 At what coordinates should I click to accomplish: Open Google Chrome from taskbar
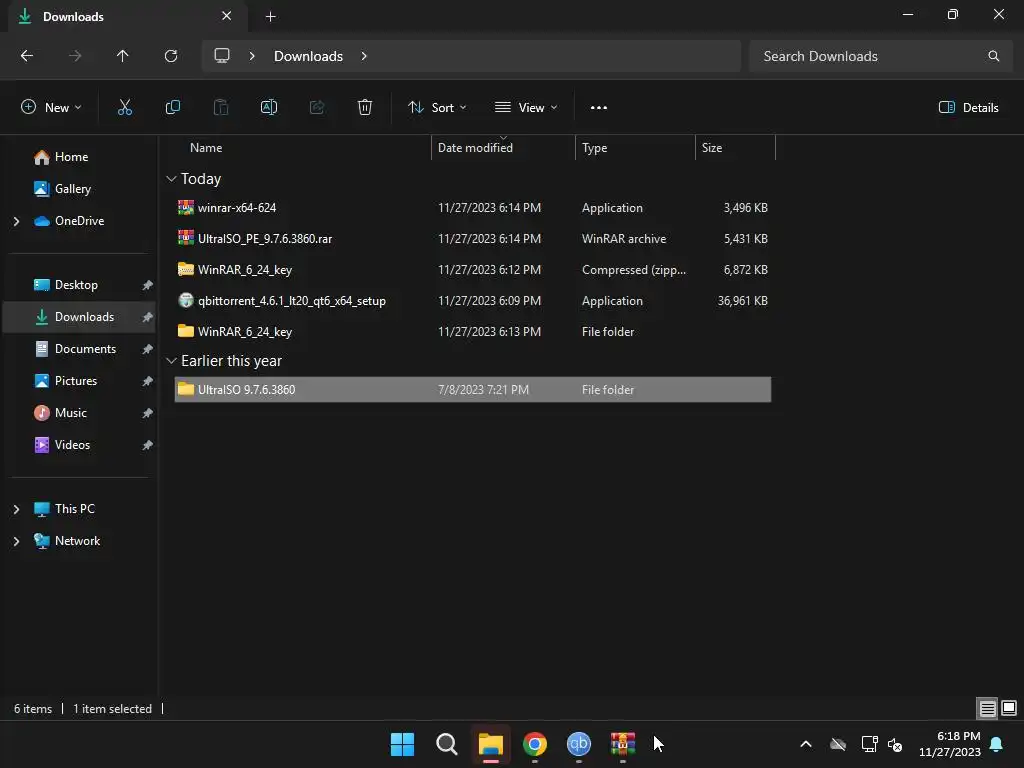tap(534, 744)
